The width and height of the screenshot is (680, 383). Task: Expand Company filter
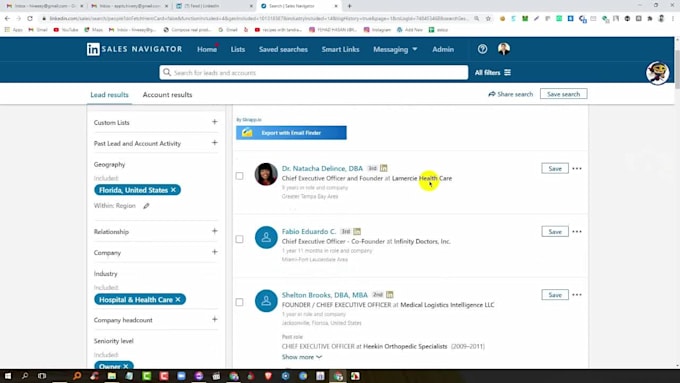click(215, 252)
